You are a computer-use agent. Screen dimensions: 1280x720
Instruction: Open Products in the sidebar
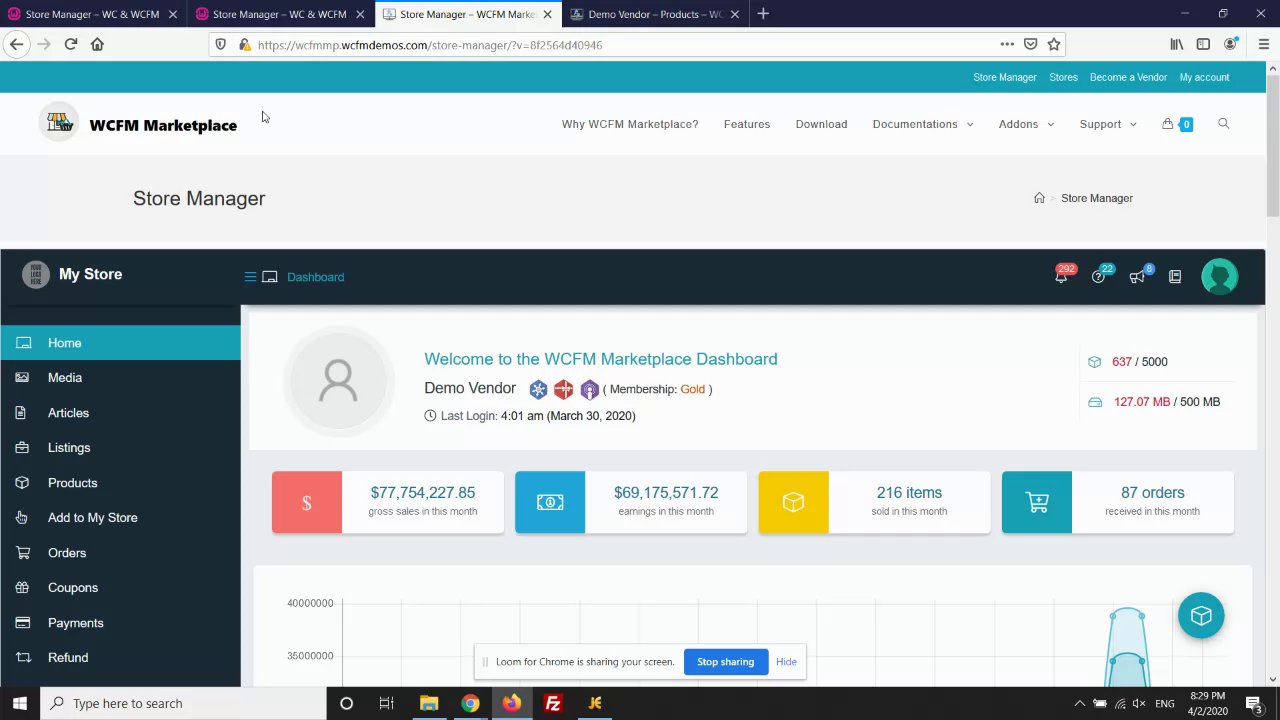click(x=120, y=483)
